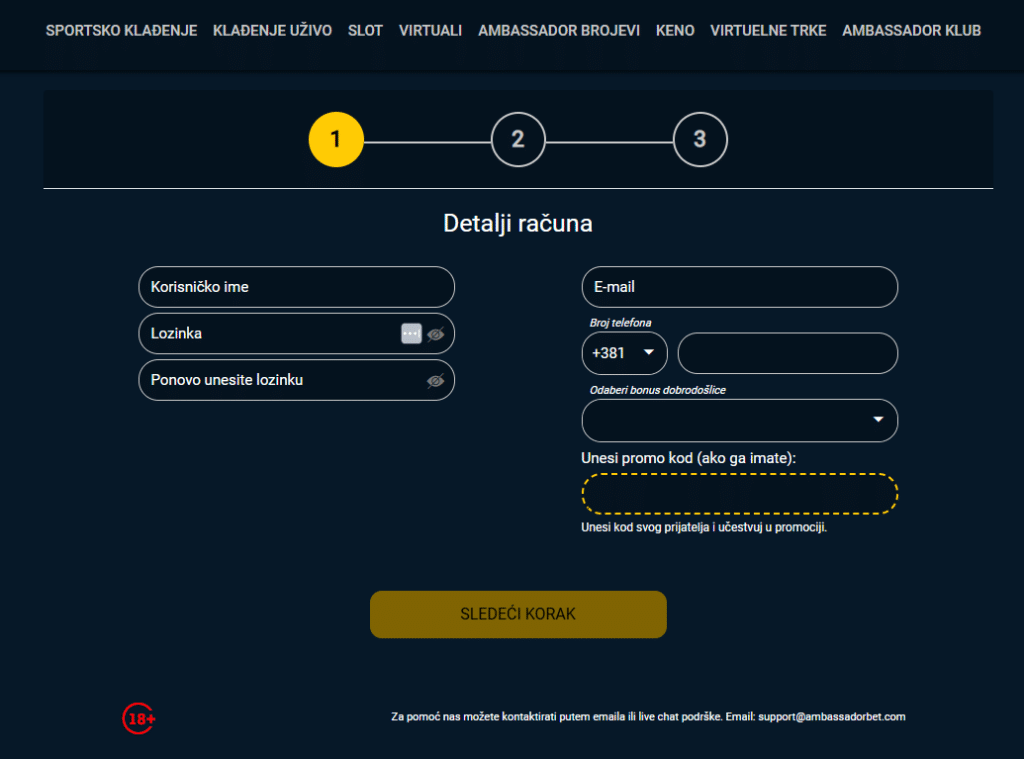The height and width of the screenshot is (759, 1024).
Task: Focus the Korisničko ime field
Action: [x=296, y=287]
